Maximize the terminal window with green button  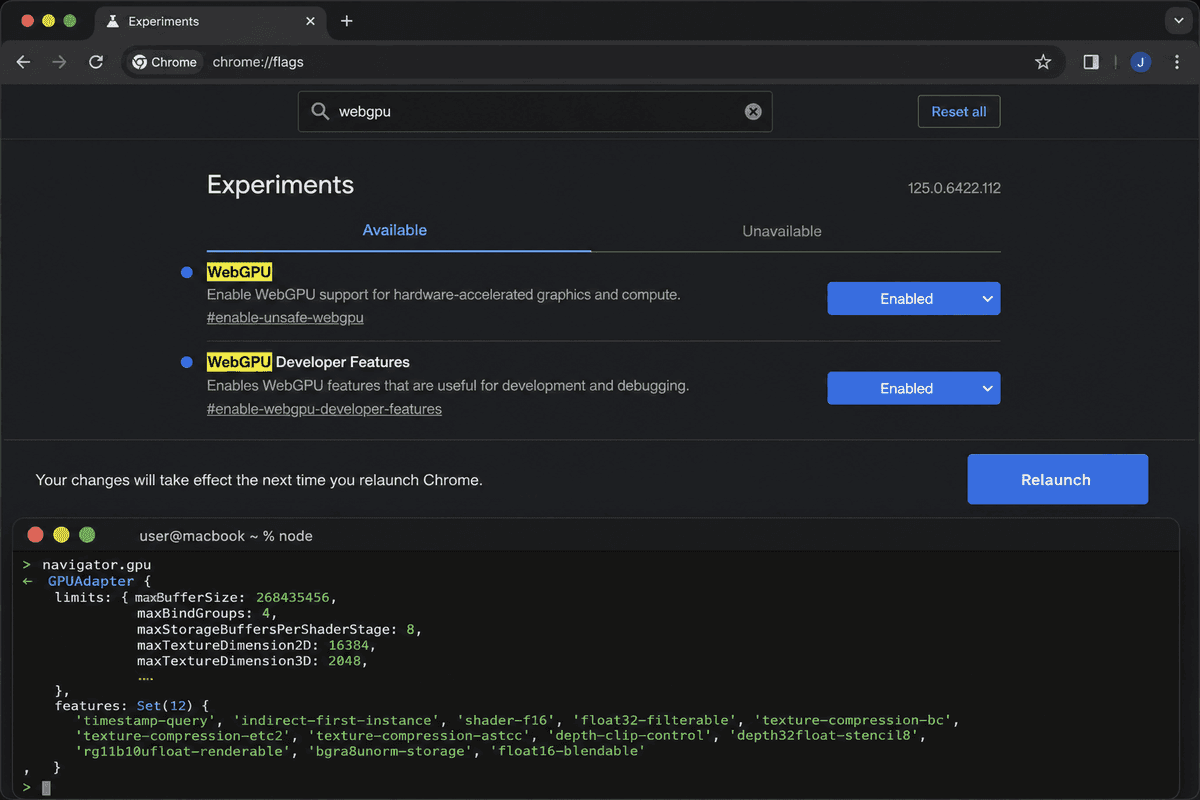coord(87,535)
